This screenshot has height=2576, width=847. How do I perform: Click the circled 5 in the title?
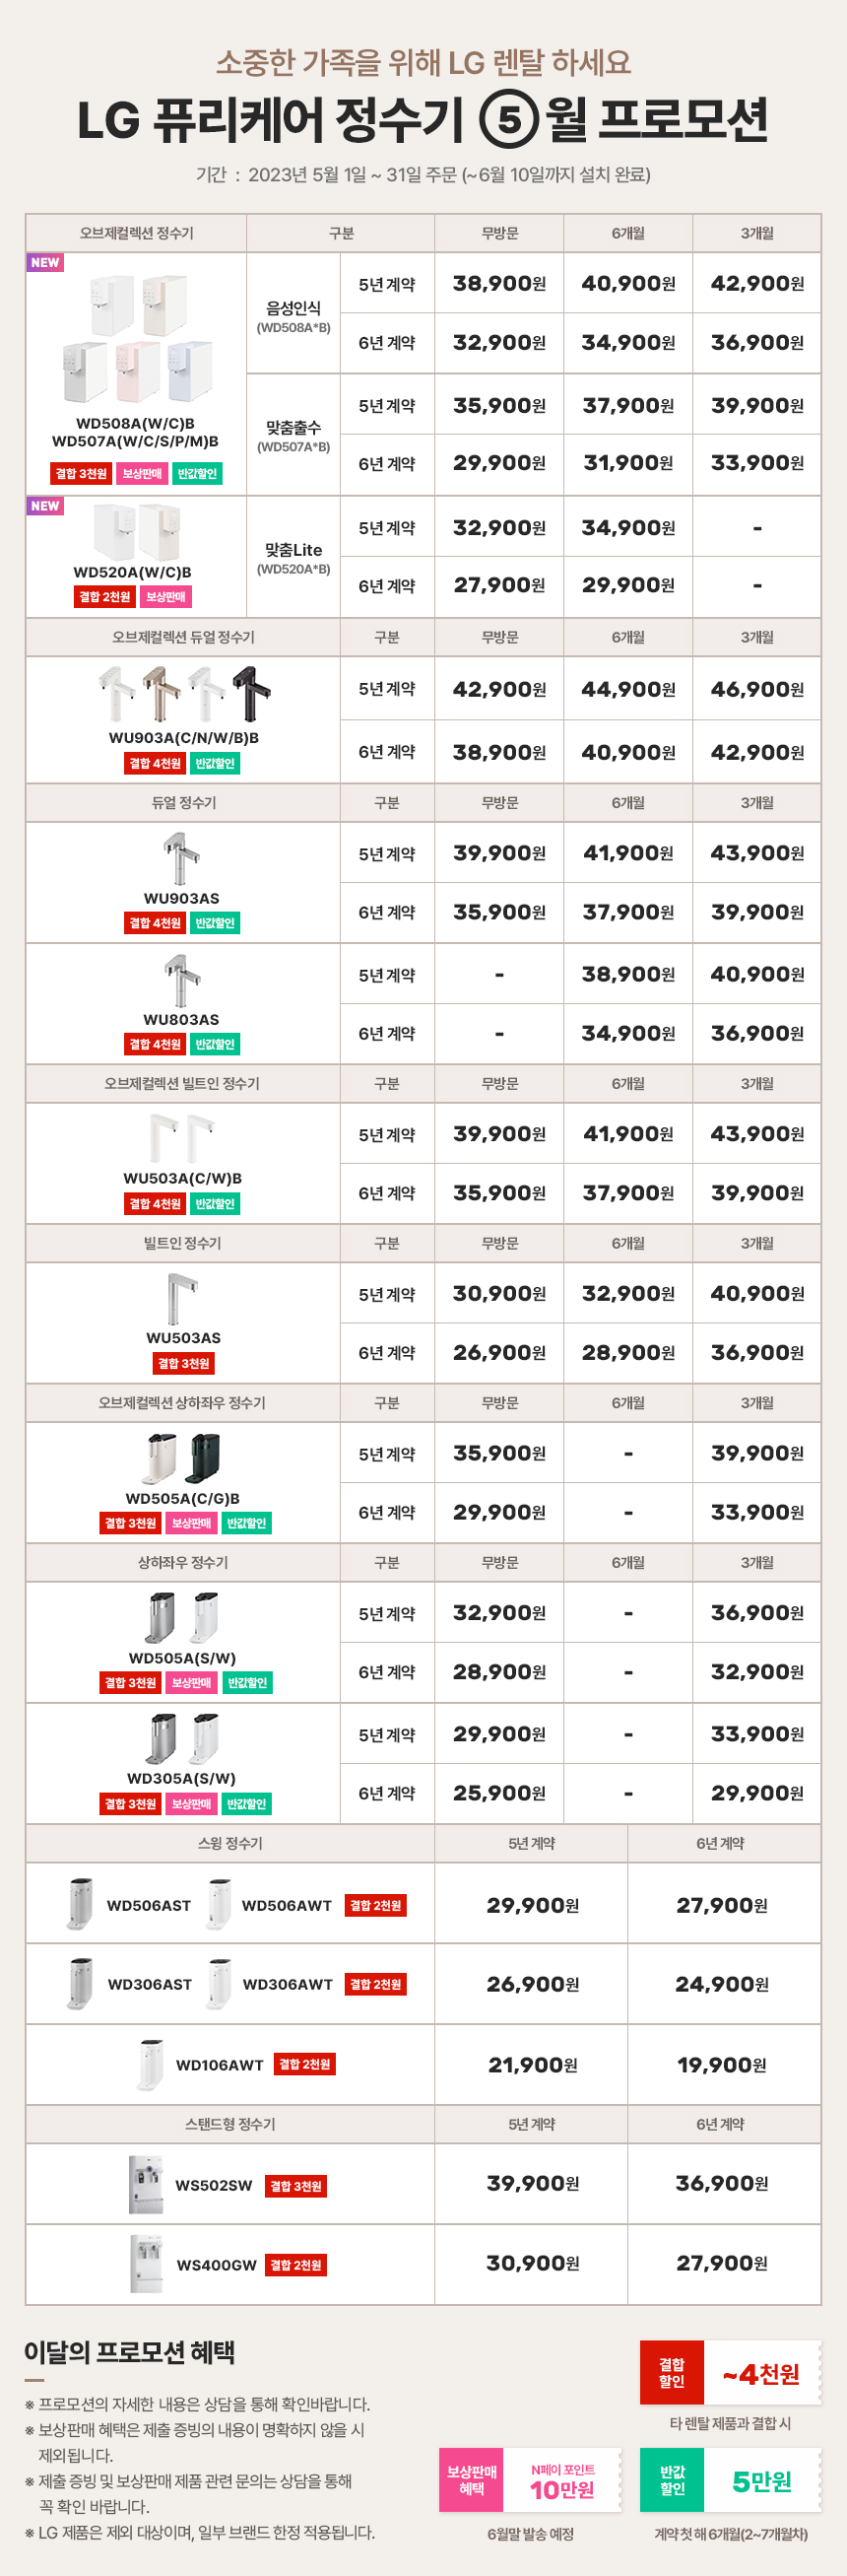[510, 120]
